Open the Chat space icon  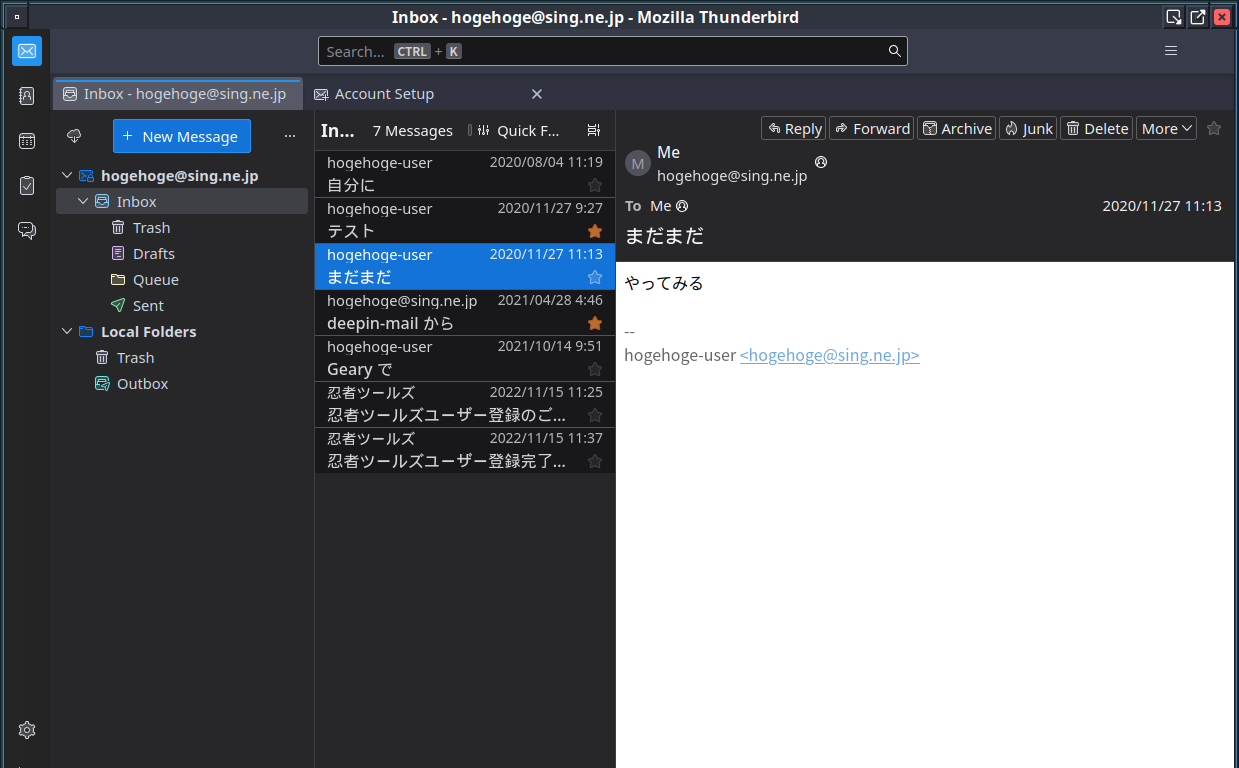click(27, 231)
